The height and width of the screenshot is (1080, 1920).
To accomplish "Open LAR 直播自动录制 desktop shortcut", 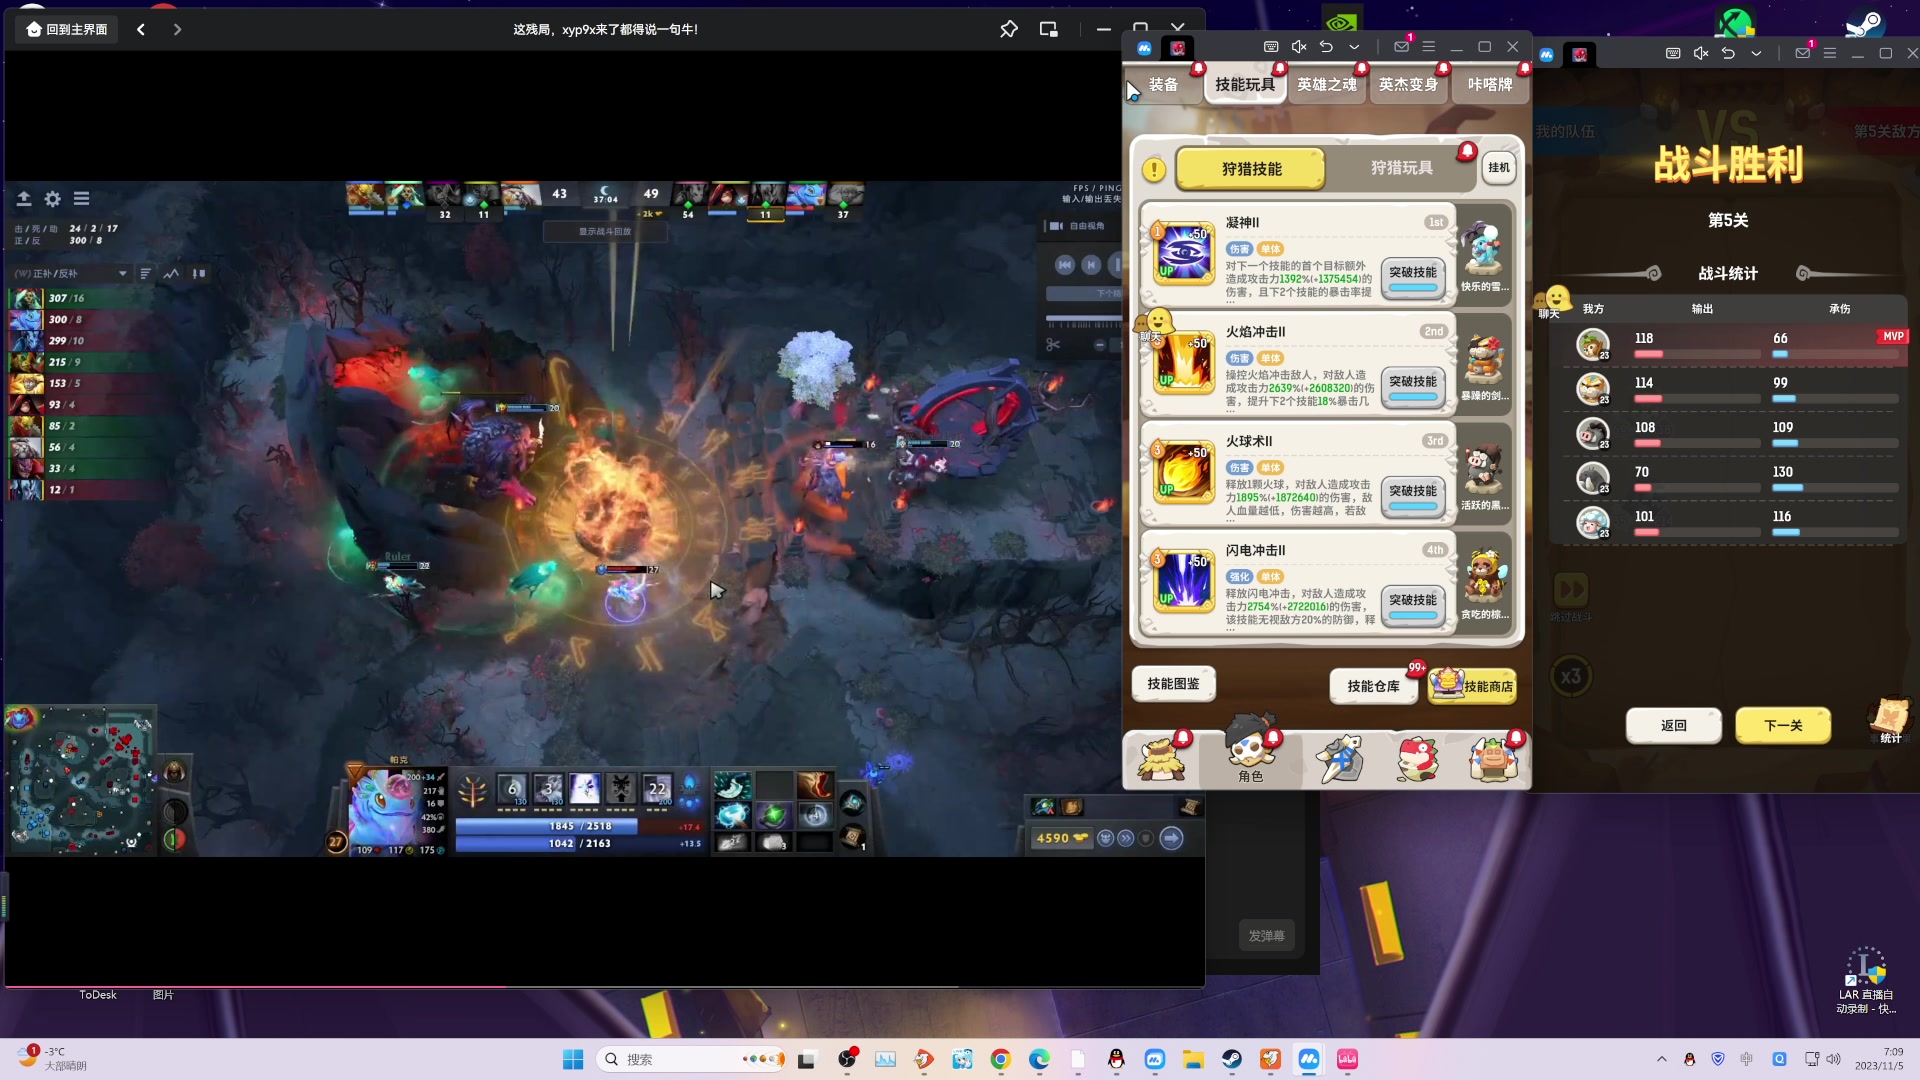I will tap(1865, 981).
